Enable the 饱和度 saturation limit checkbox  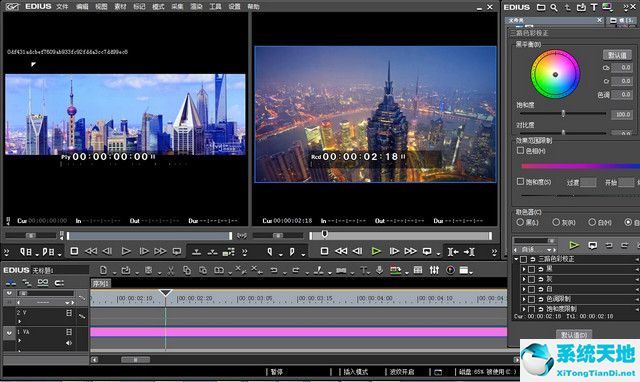point(520,182)
